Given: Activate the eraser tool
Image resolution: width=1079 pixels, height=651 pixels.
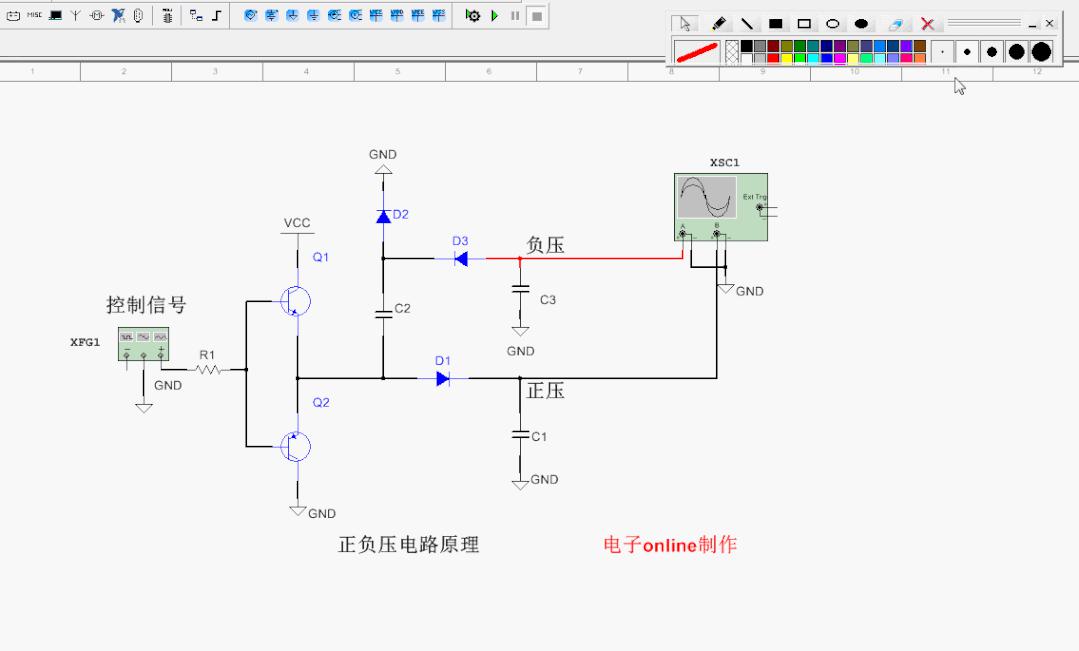Looking at the screenshot, I should coord(896,23).
